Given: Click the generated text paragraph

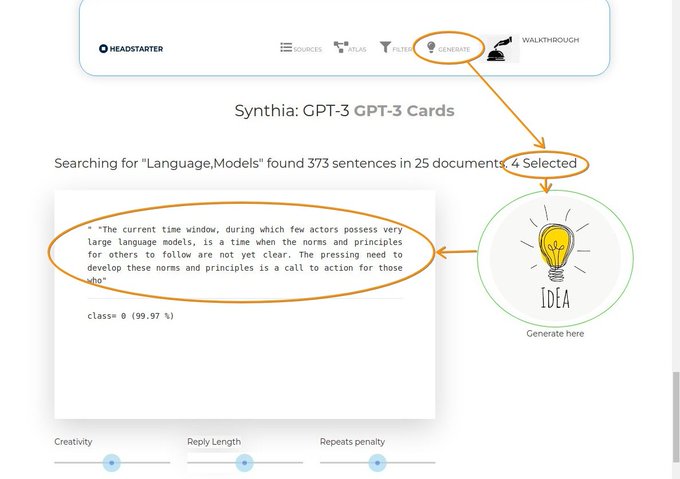Looking at the screenshot, I should coord(245,255).
